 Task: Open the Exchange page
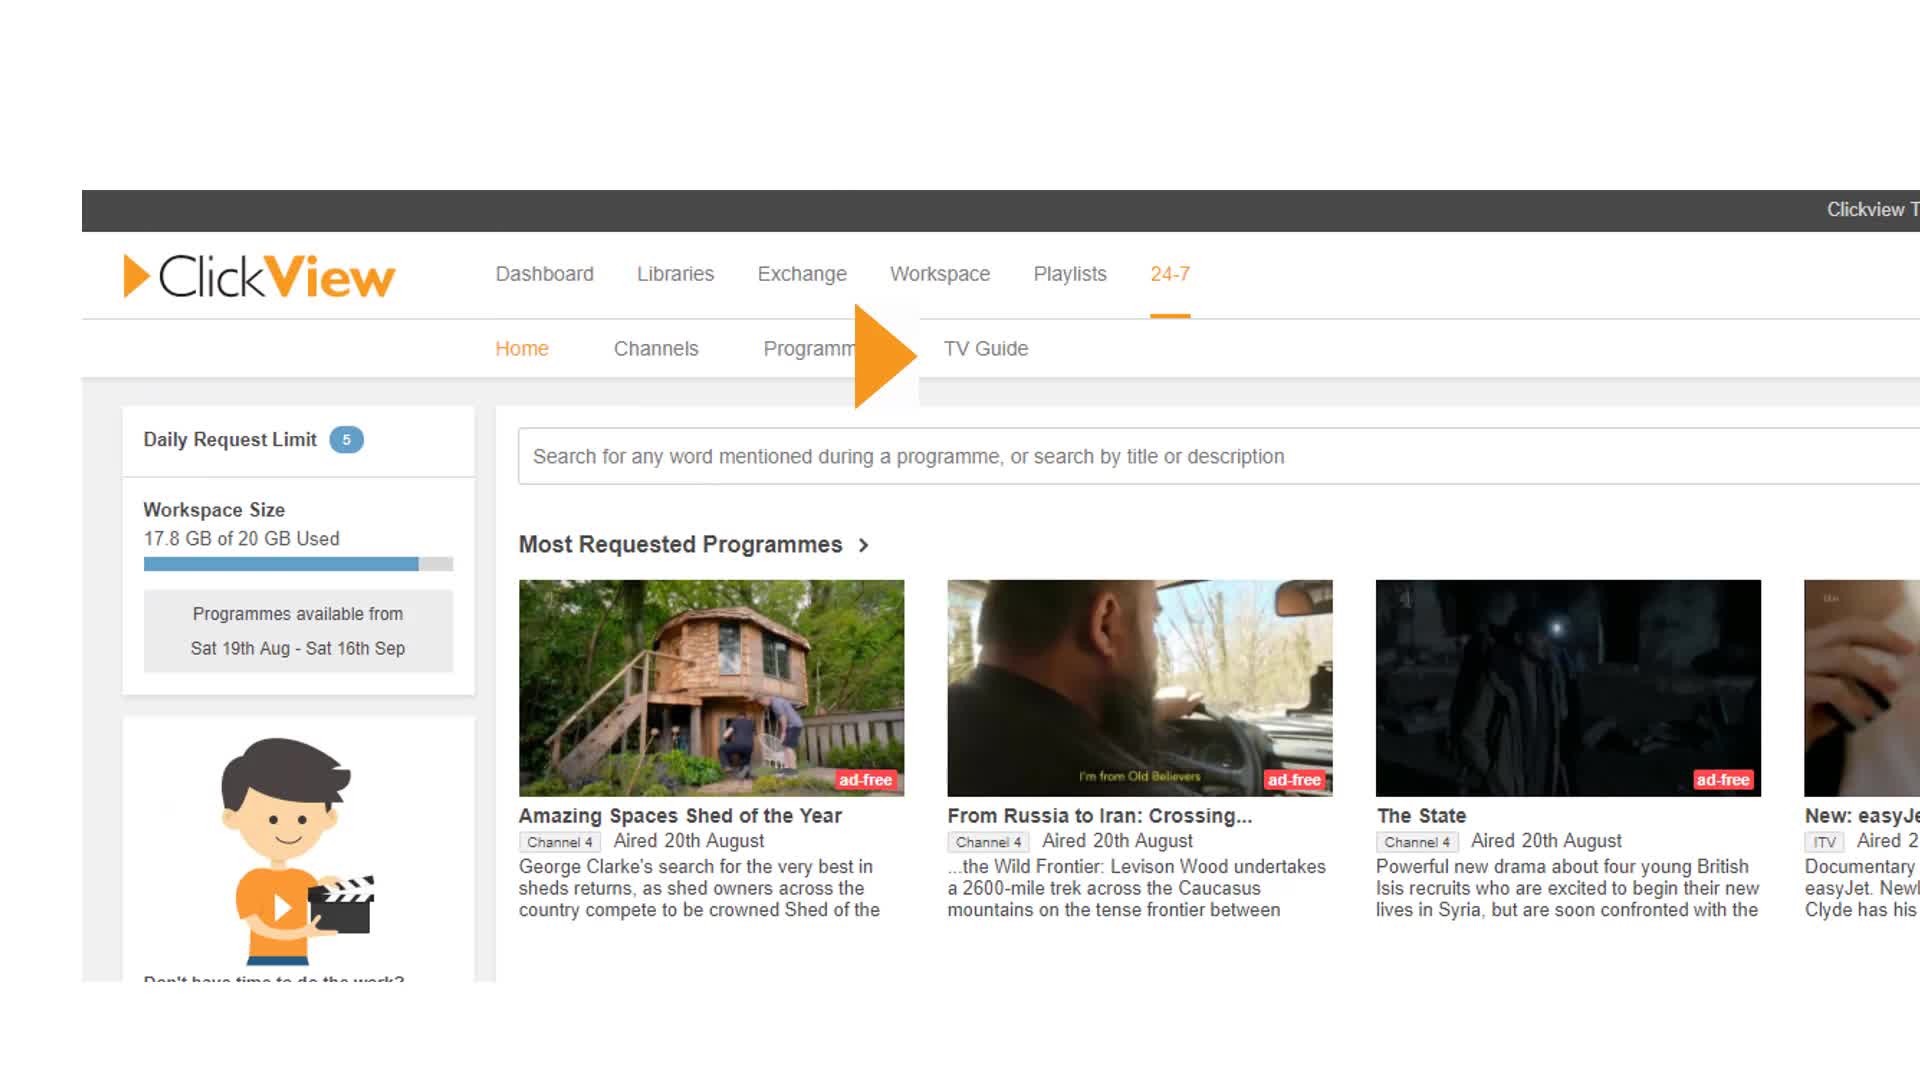point(802,274)
